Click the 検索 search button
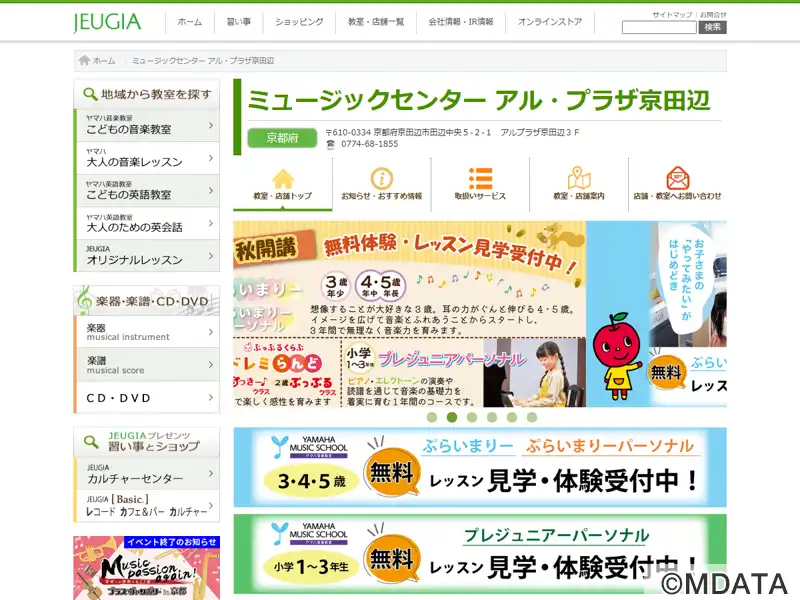 (712, 28)
